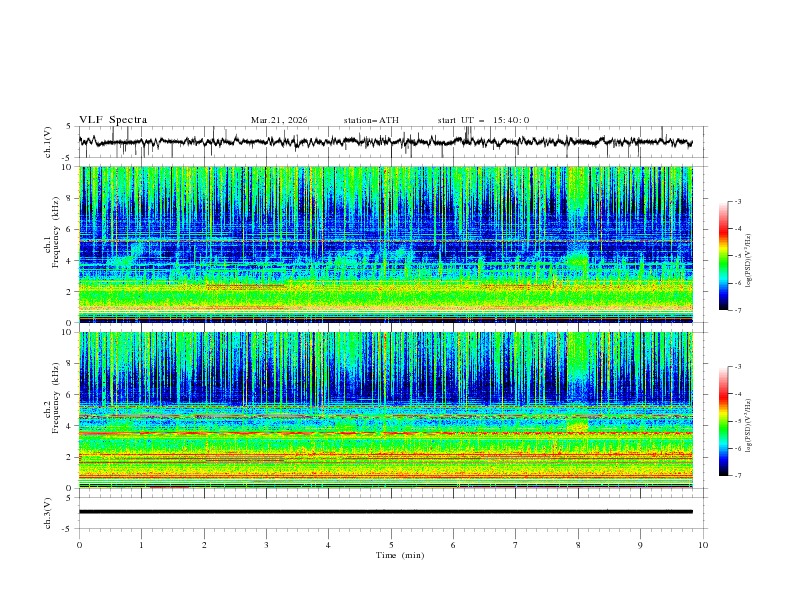Click inside the ch.1 spectrogram panel
This screenshot has height=612, width=792.
click(x=385, y=244)
